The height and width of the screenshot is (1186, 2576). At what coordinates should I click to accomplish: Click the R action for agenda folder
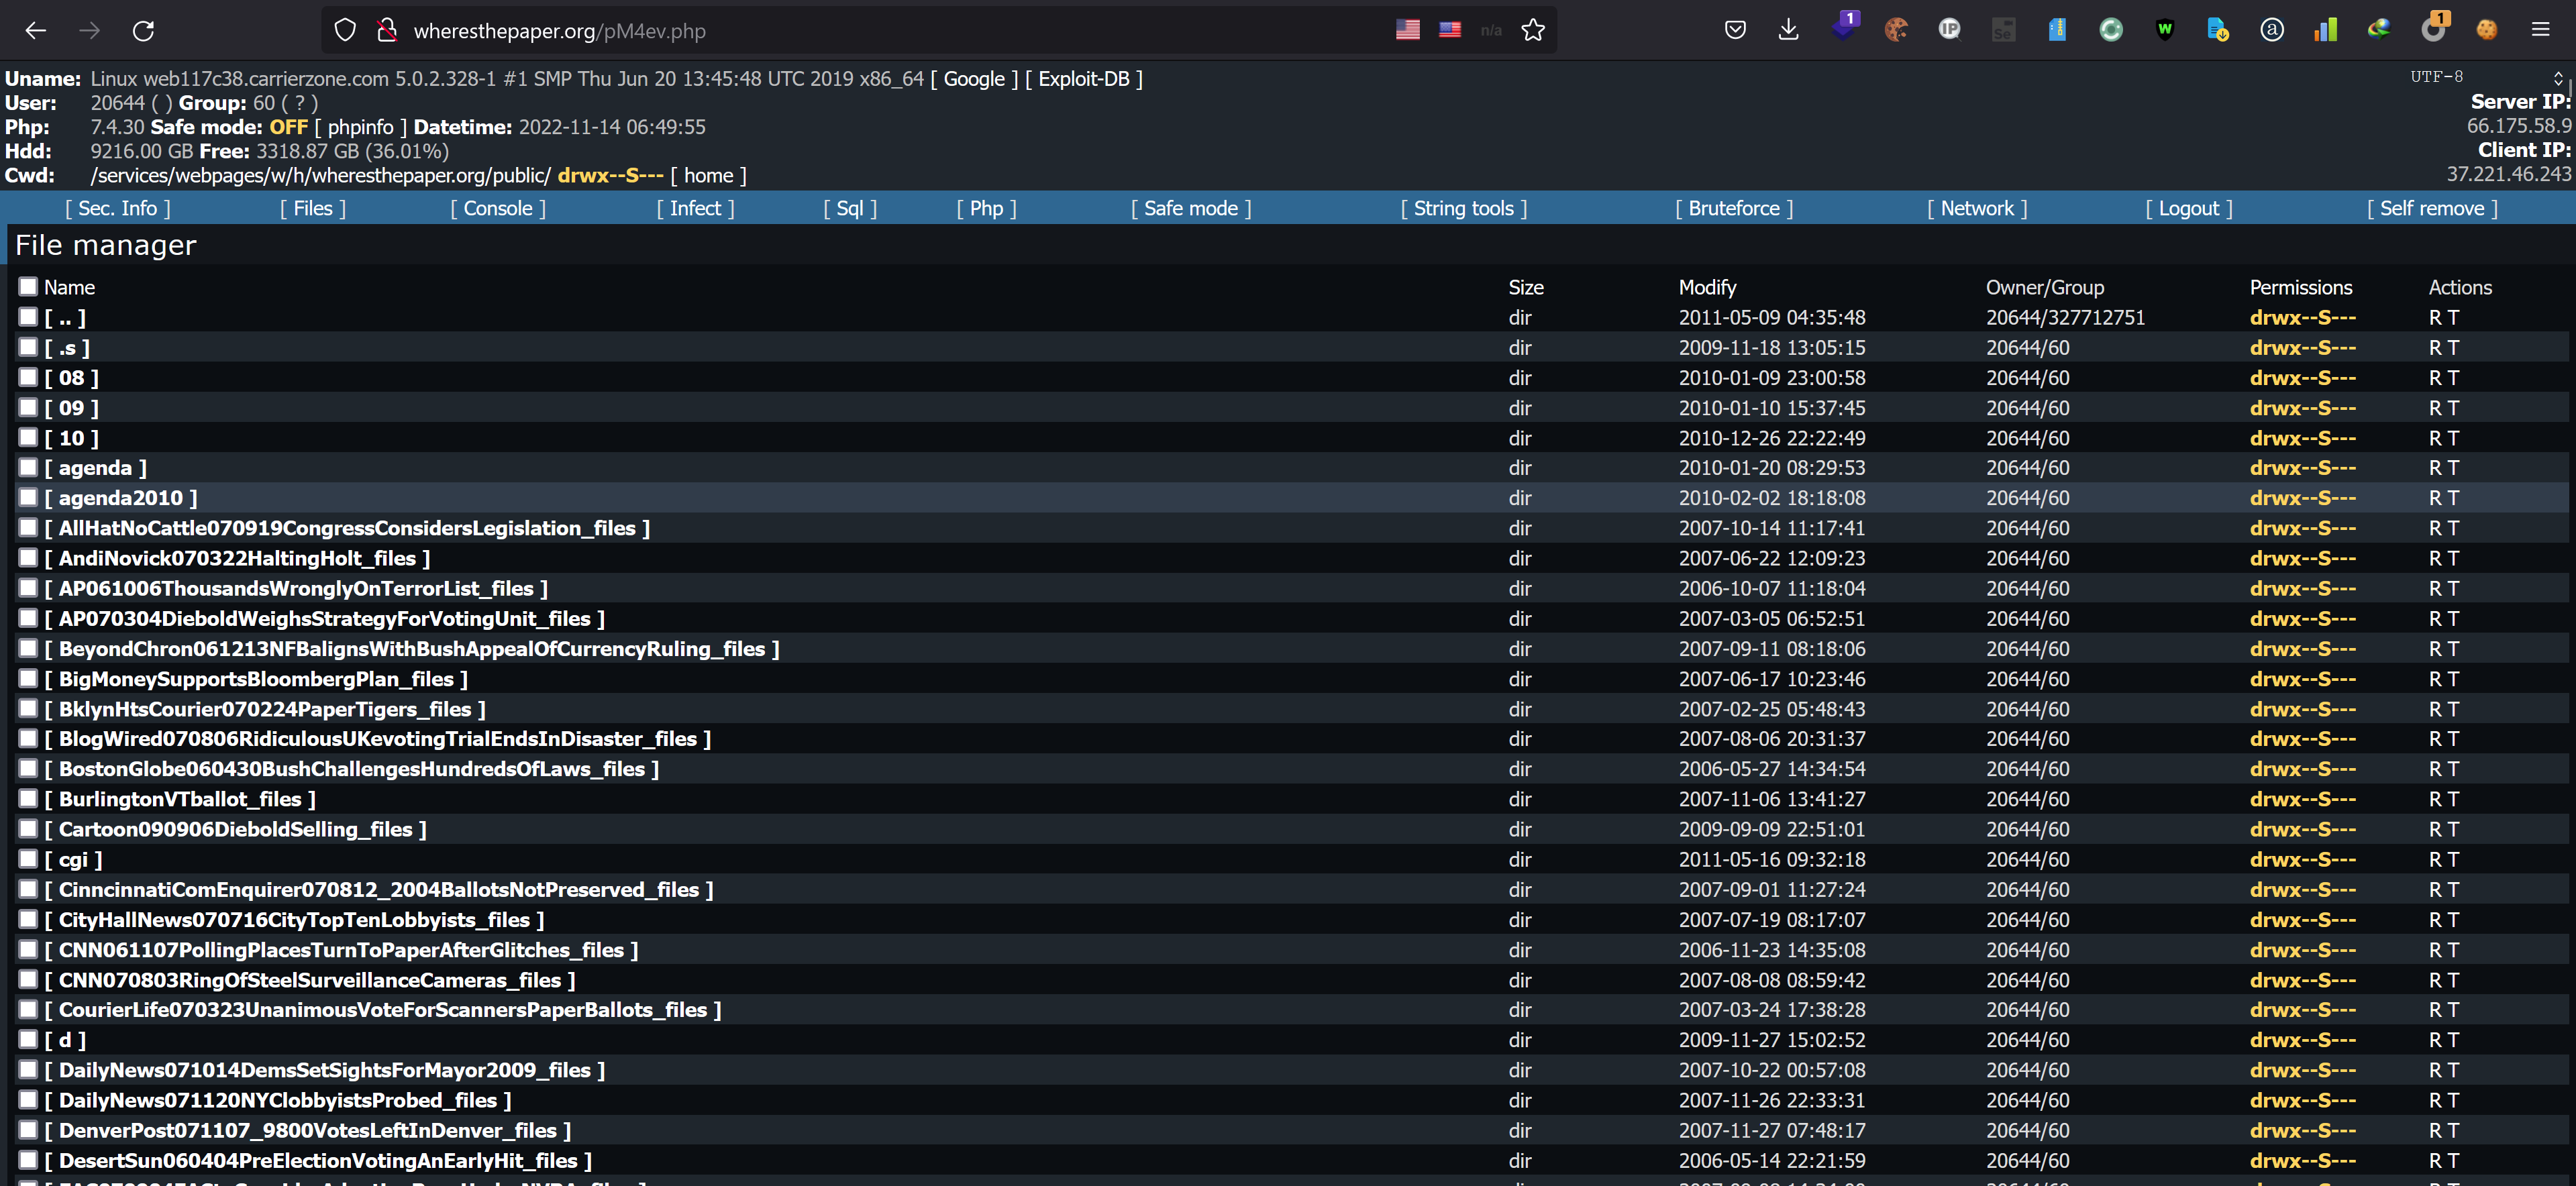point(2435,468)
